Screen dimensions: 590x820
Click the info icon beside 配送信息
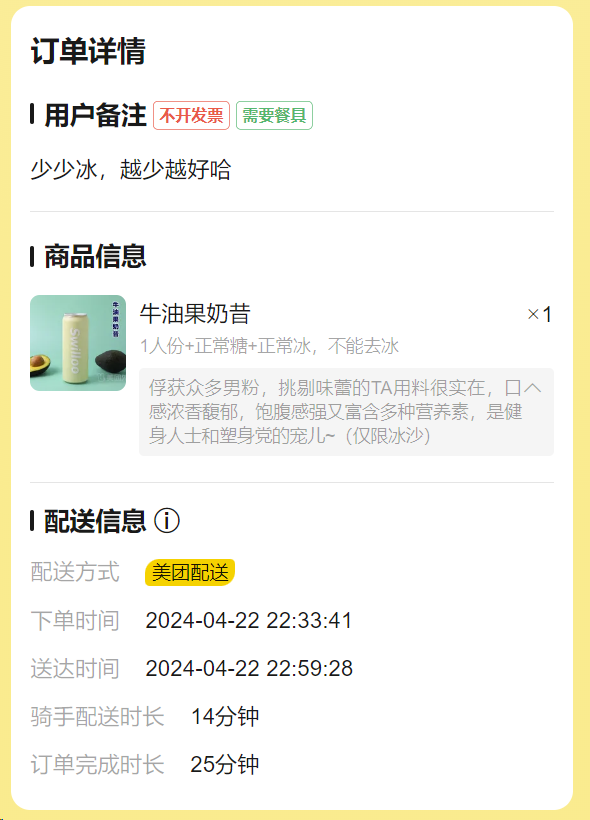(x=167, y=521)
